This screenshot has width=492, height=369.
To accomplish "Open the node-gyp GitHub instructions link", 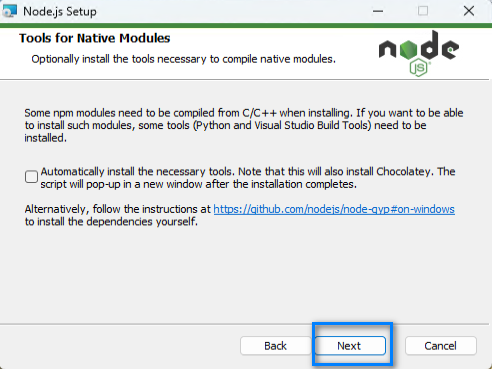I will 334,209.
